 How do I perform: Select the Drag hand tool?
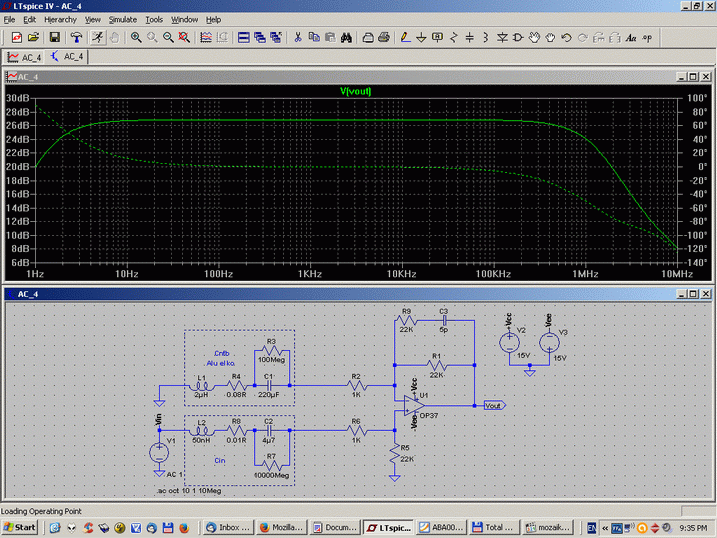tap(550, 37)
